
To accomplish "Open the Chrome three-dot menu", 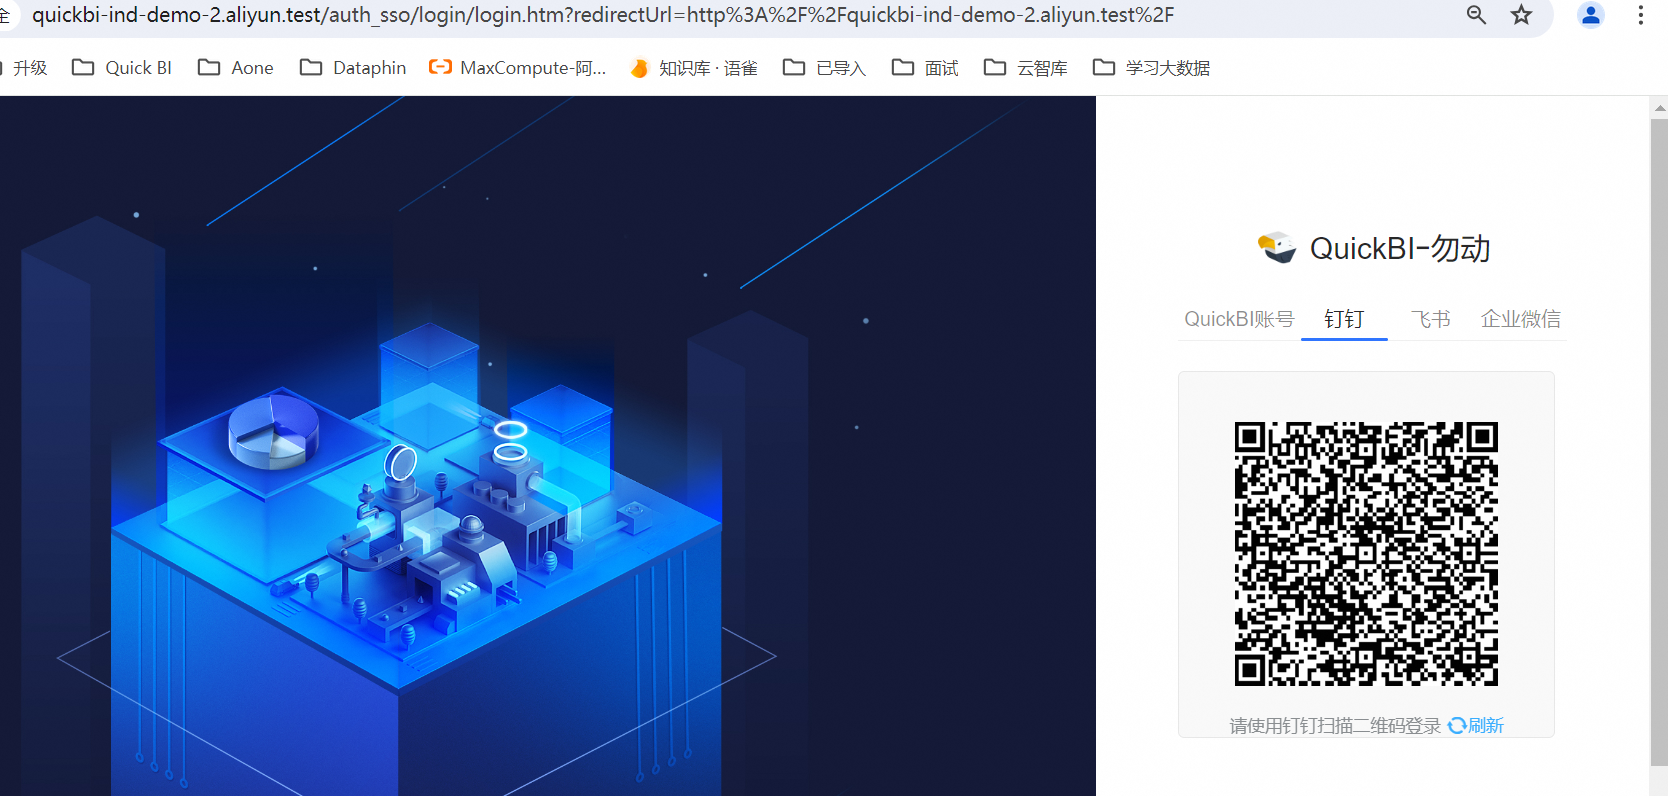I will (x=1640, y=15).
